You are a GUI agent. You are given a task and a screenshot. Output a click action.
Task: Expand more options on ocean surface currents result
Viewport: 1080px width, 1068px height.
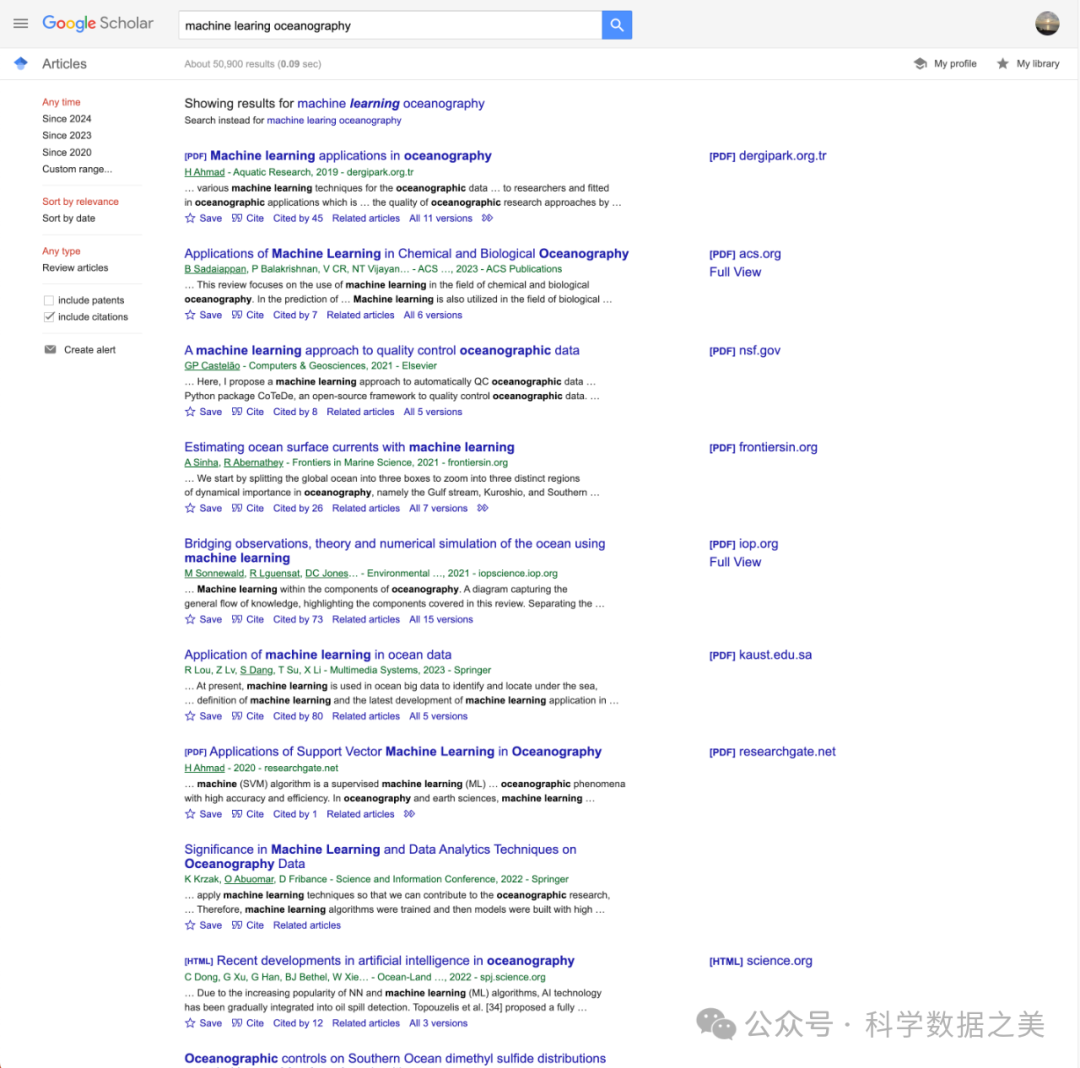click(x=483, y=508)
